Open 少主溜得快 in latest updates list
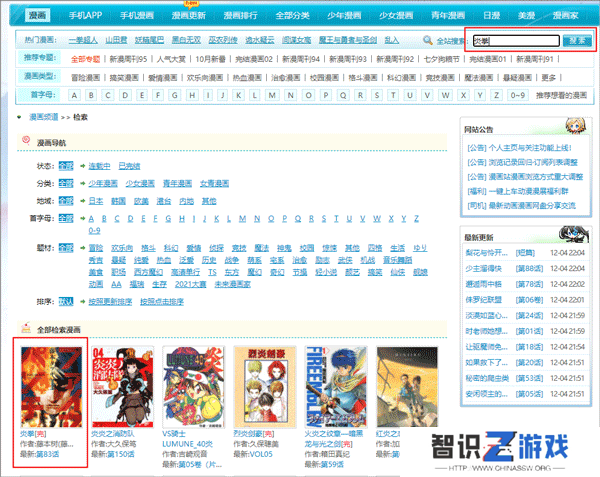Screen dimensions: 600x477 [x=483, y=269]
